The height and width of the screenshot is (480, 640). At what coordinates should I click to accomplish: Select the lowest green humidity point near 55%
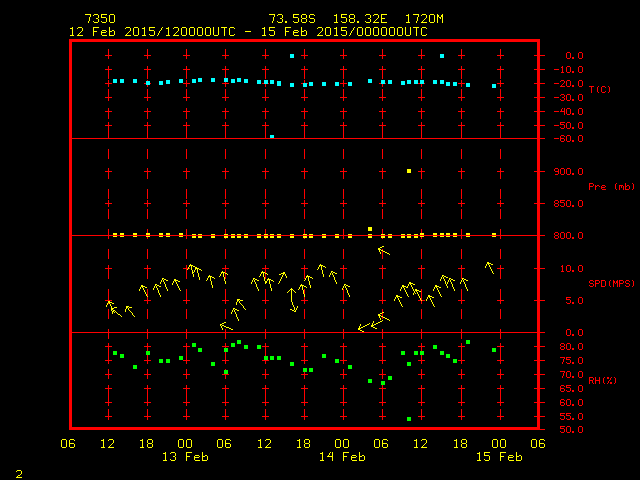pos(409,419)
